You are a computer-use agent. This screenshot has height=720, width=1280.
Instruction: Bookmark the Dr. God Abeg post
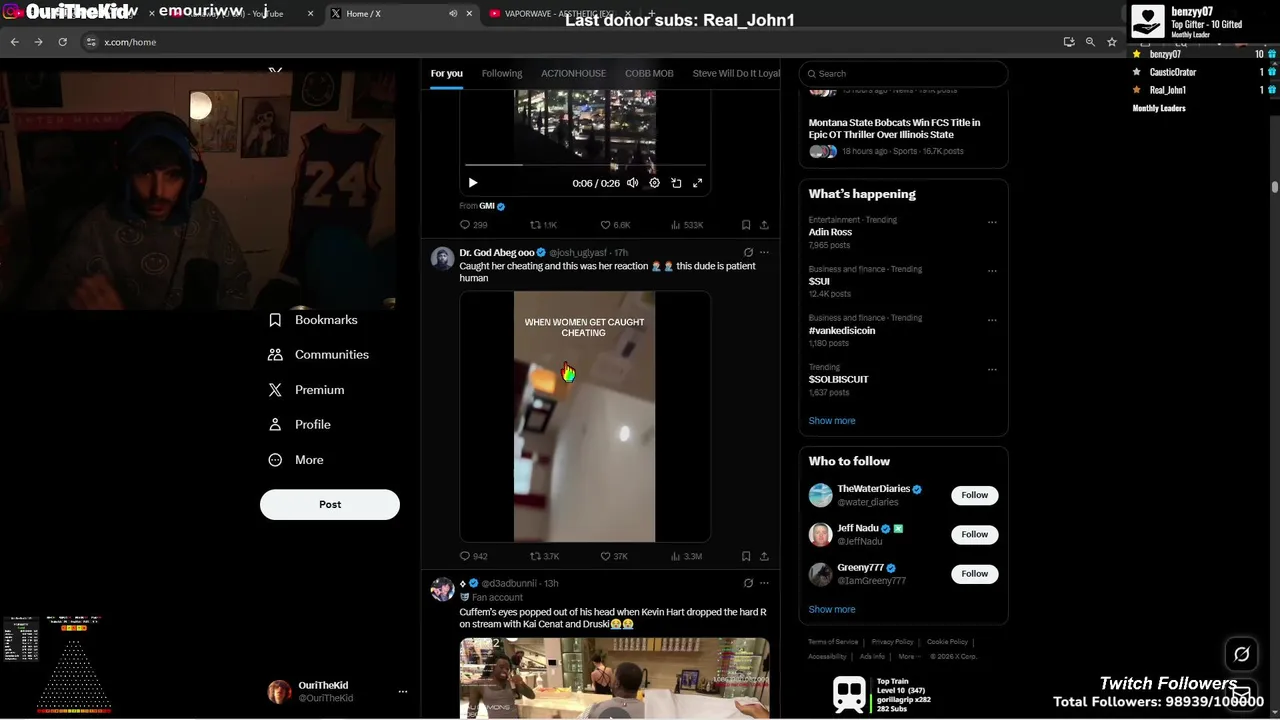coord(746,556)
